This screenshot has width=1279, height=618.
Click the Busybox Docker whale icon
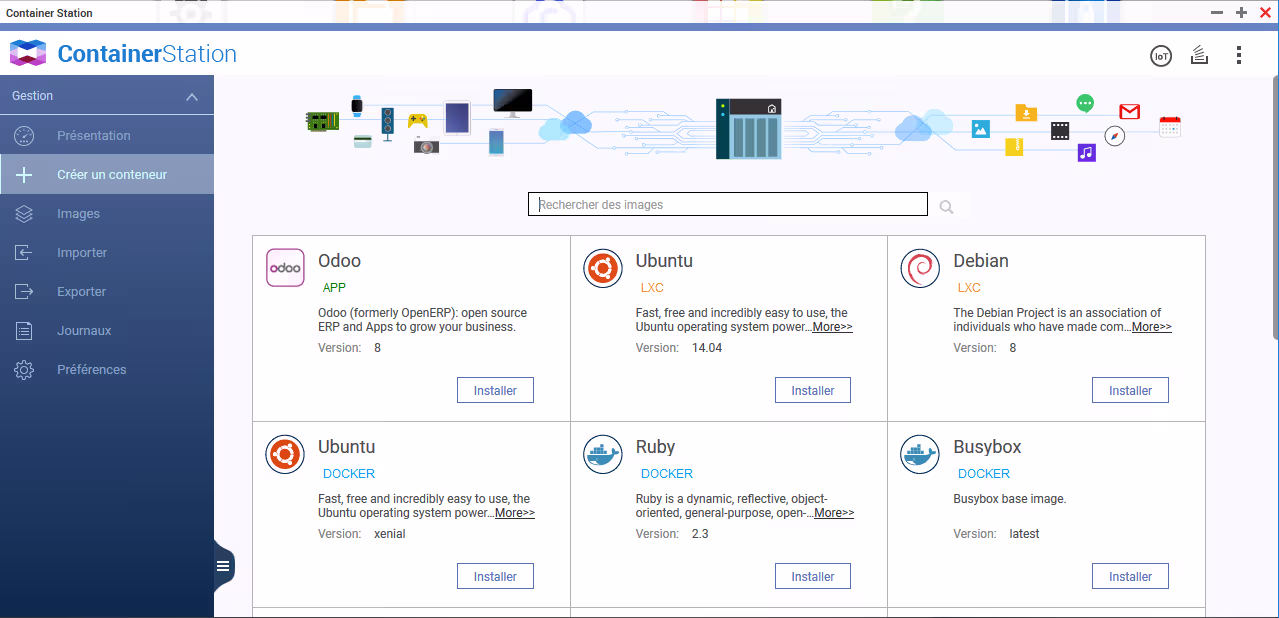[x=920, y=454]
